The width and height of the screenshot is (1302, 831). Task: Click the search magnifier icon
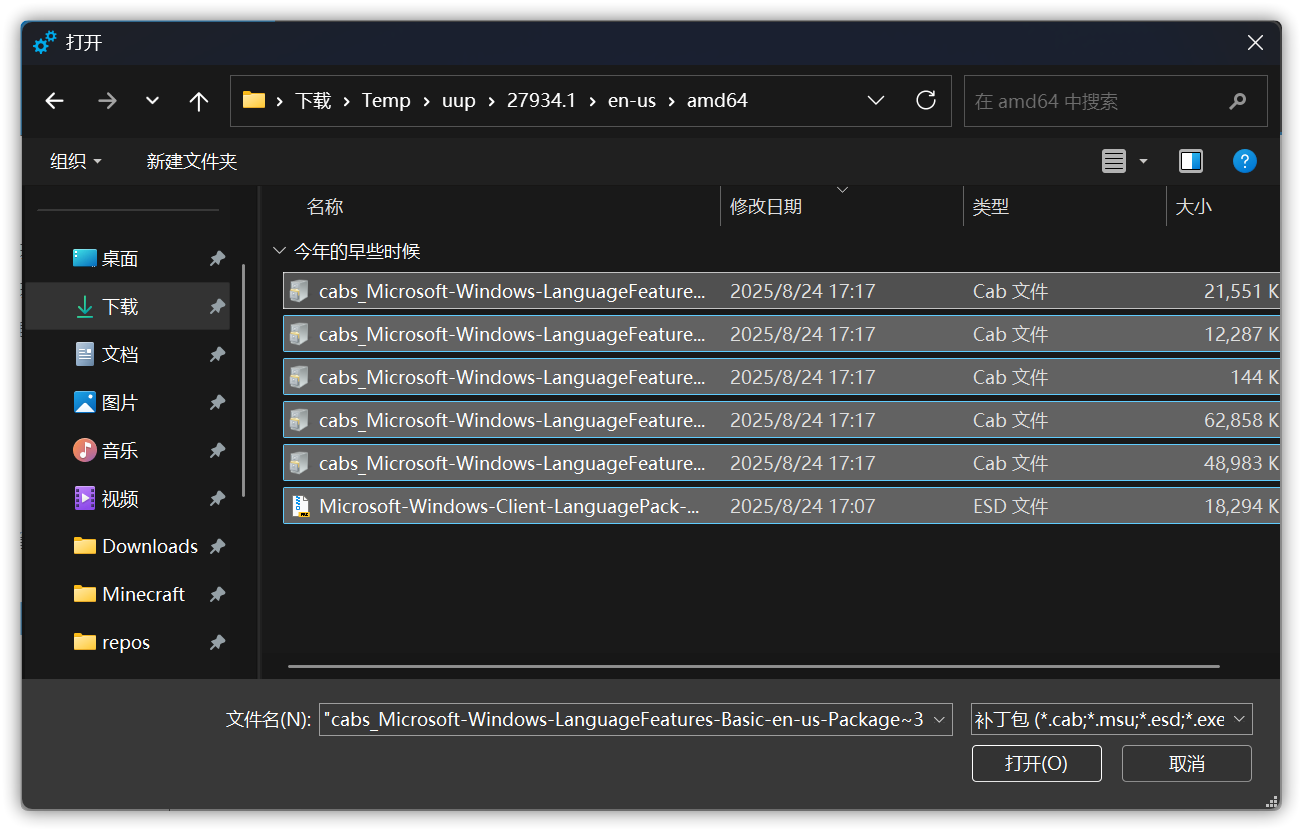click(1238, 101)
